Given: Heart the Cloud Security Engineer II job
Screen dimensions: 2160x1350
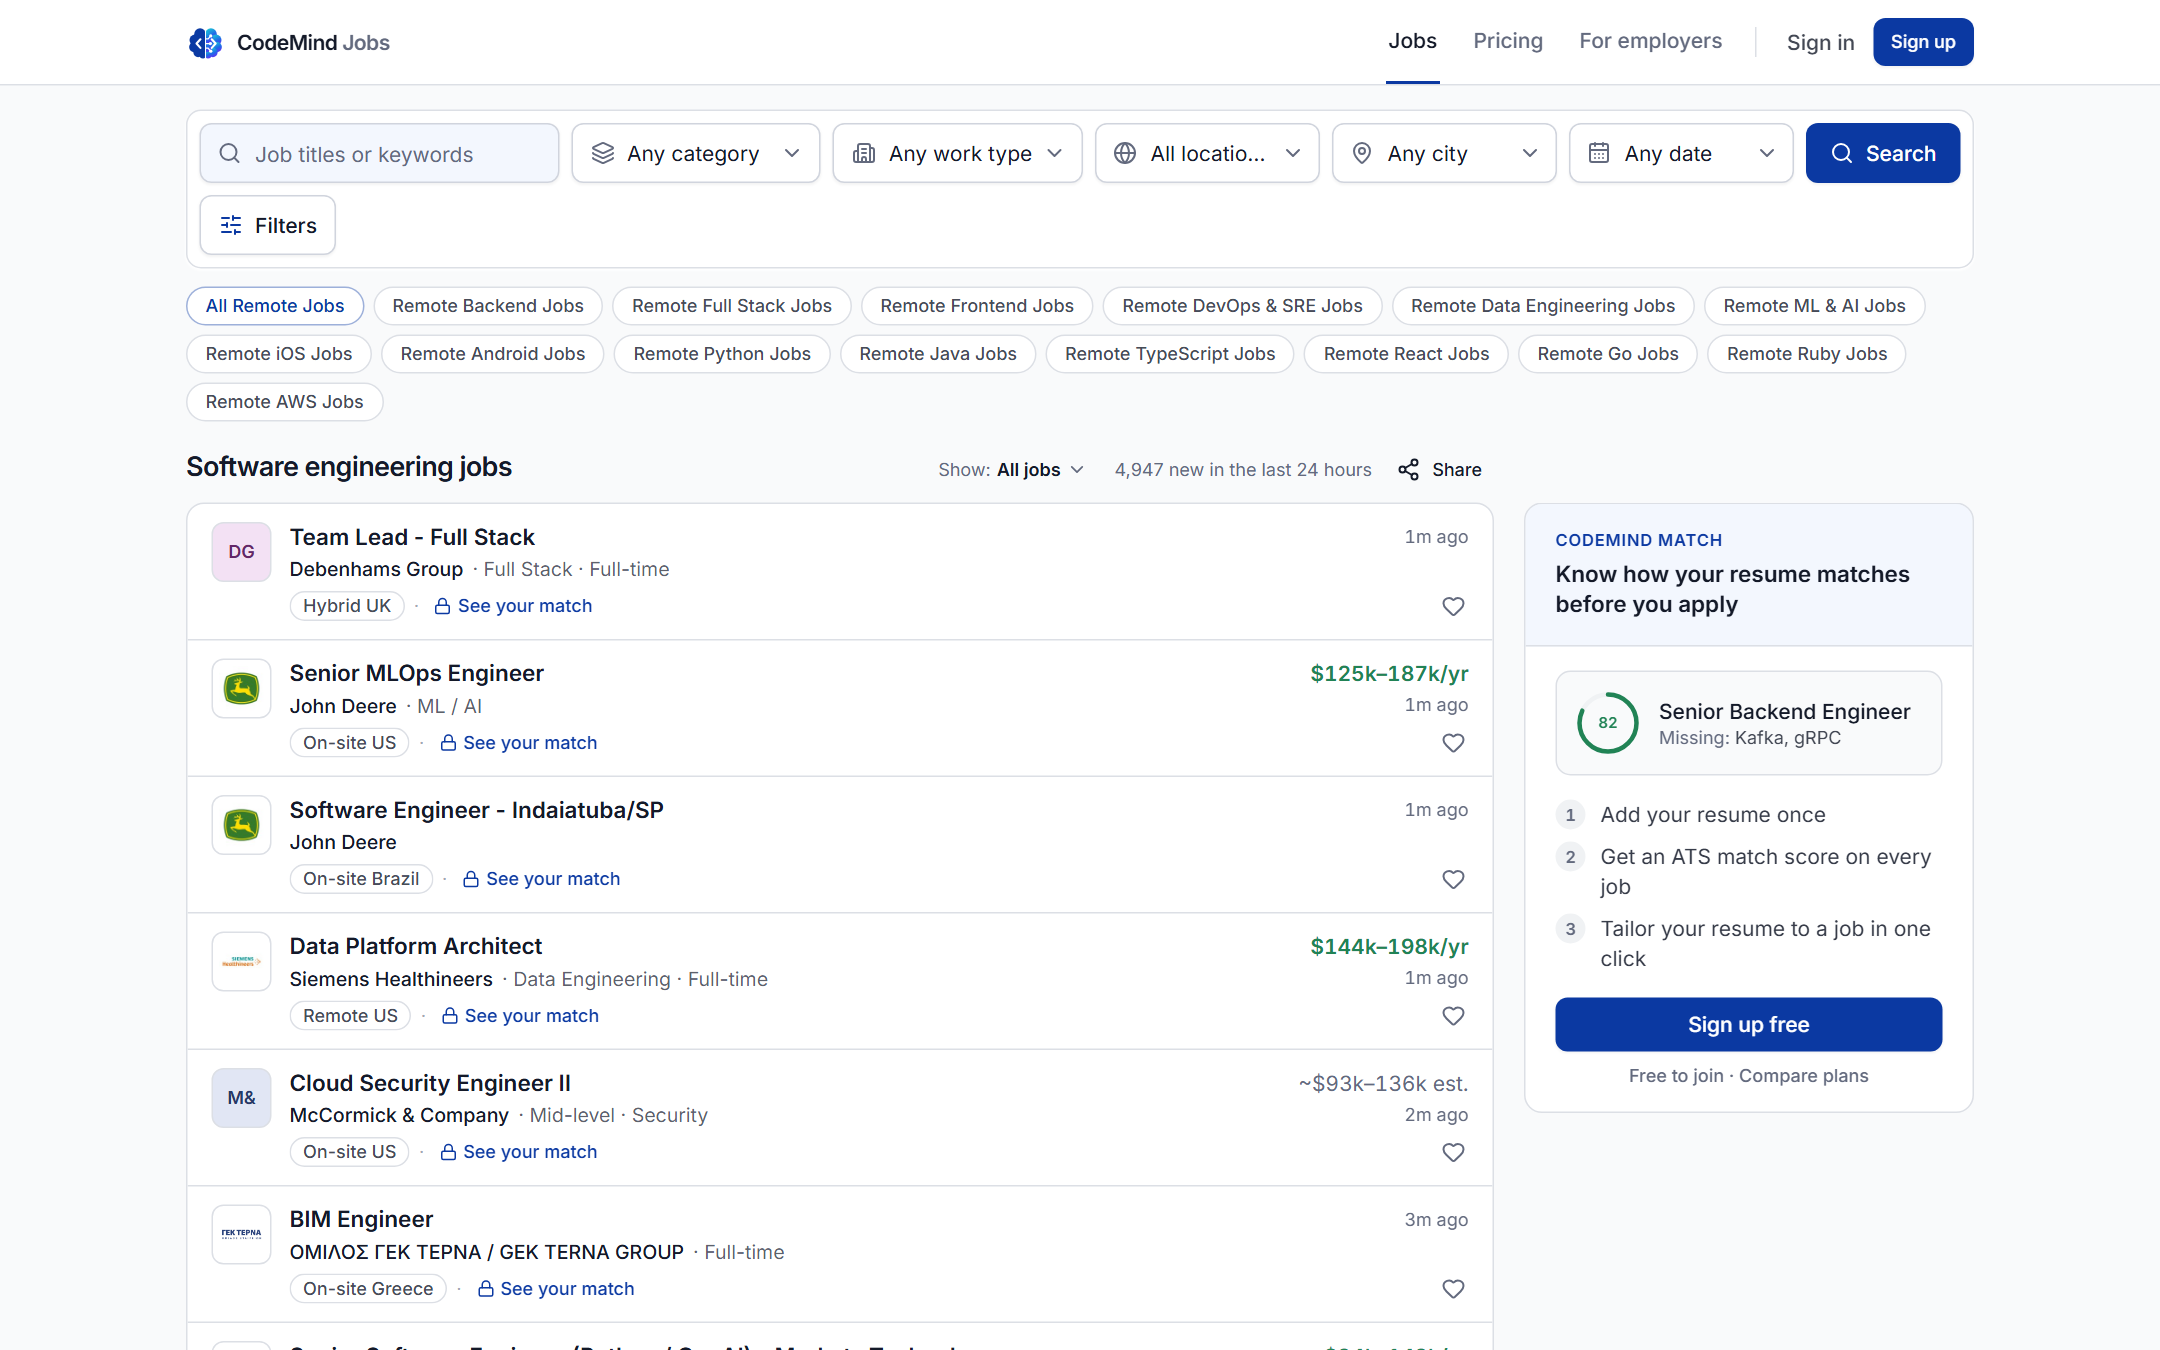Looking at the screenshot, I should [1453, 1152].
